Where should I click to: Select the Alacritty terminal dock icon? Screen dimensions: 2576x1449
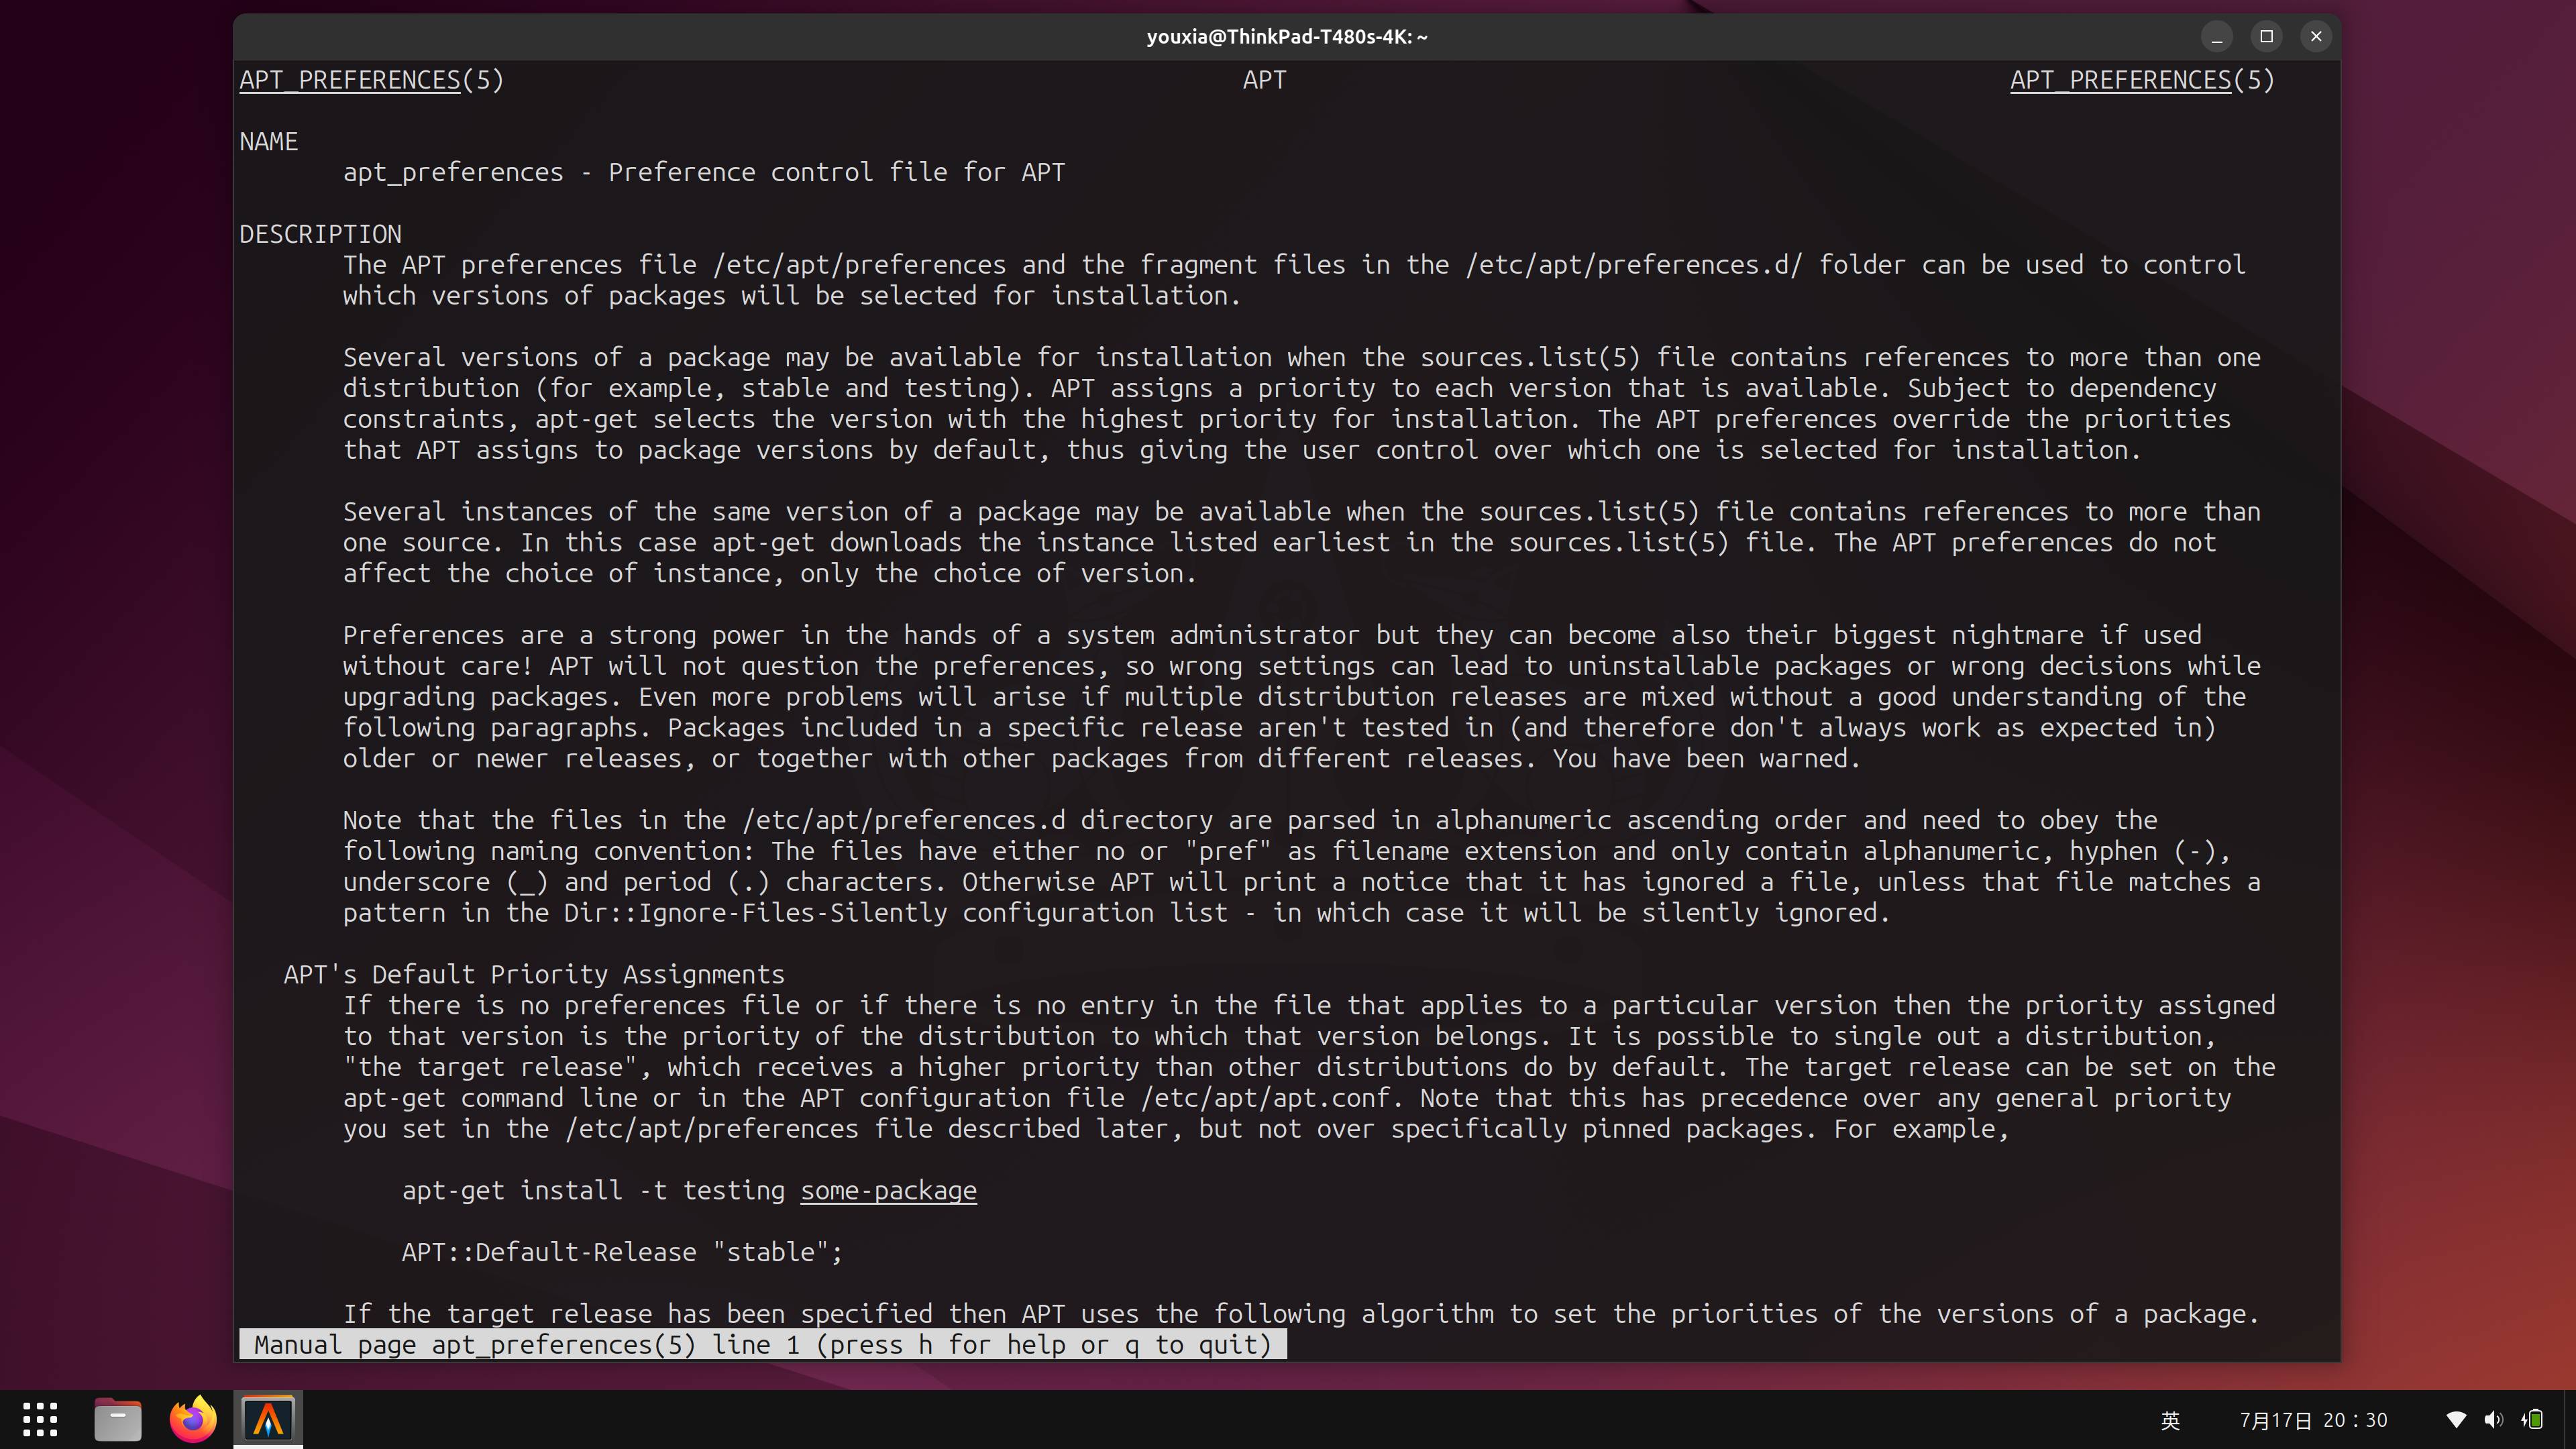(x=268, y=1419)
